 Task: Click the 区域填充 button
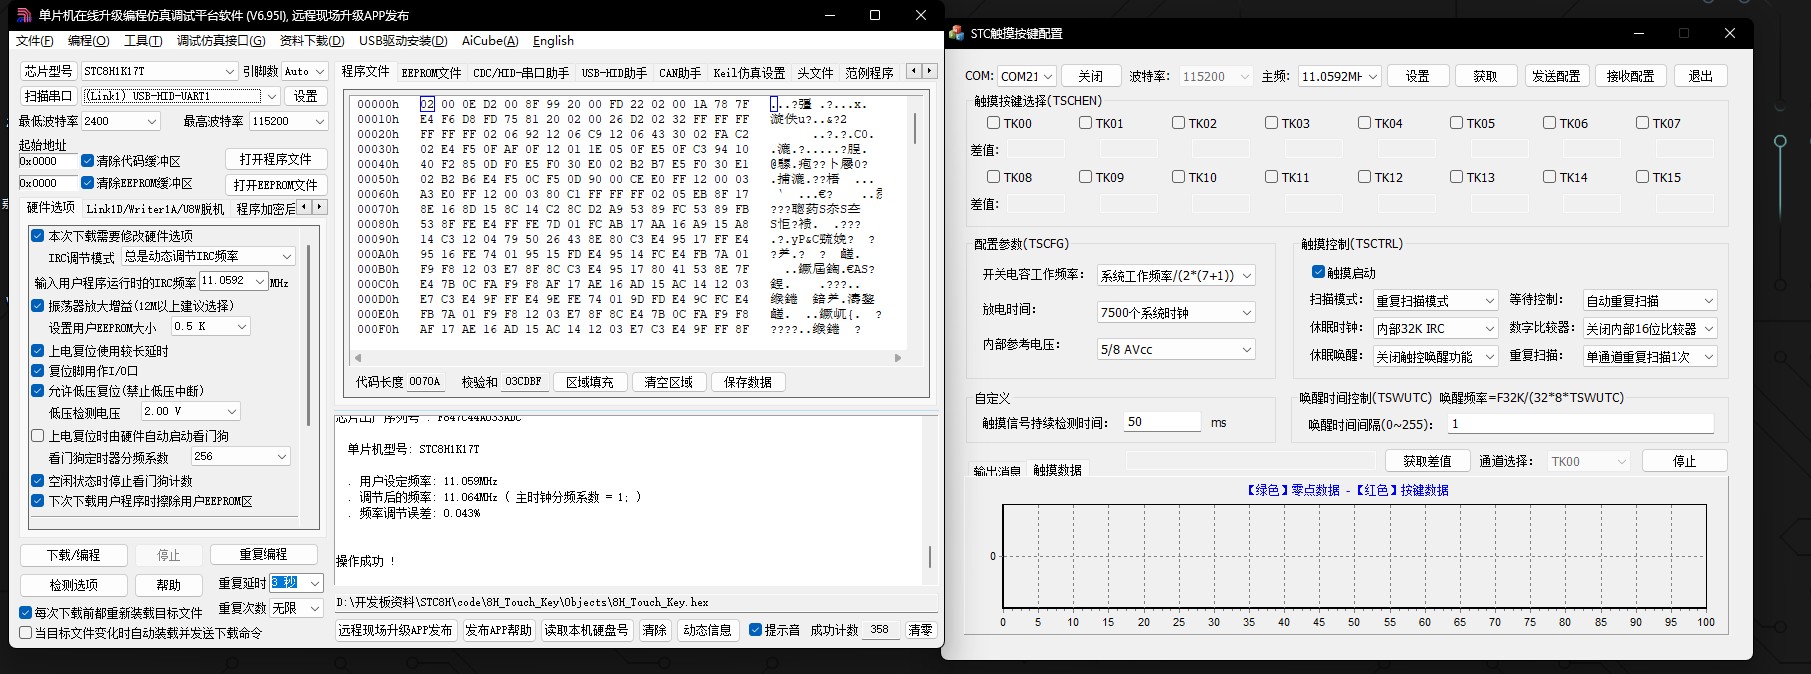coord(589,382)
